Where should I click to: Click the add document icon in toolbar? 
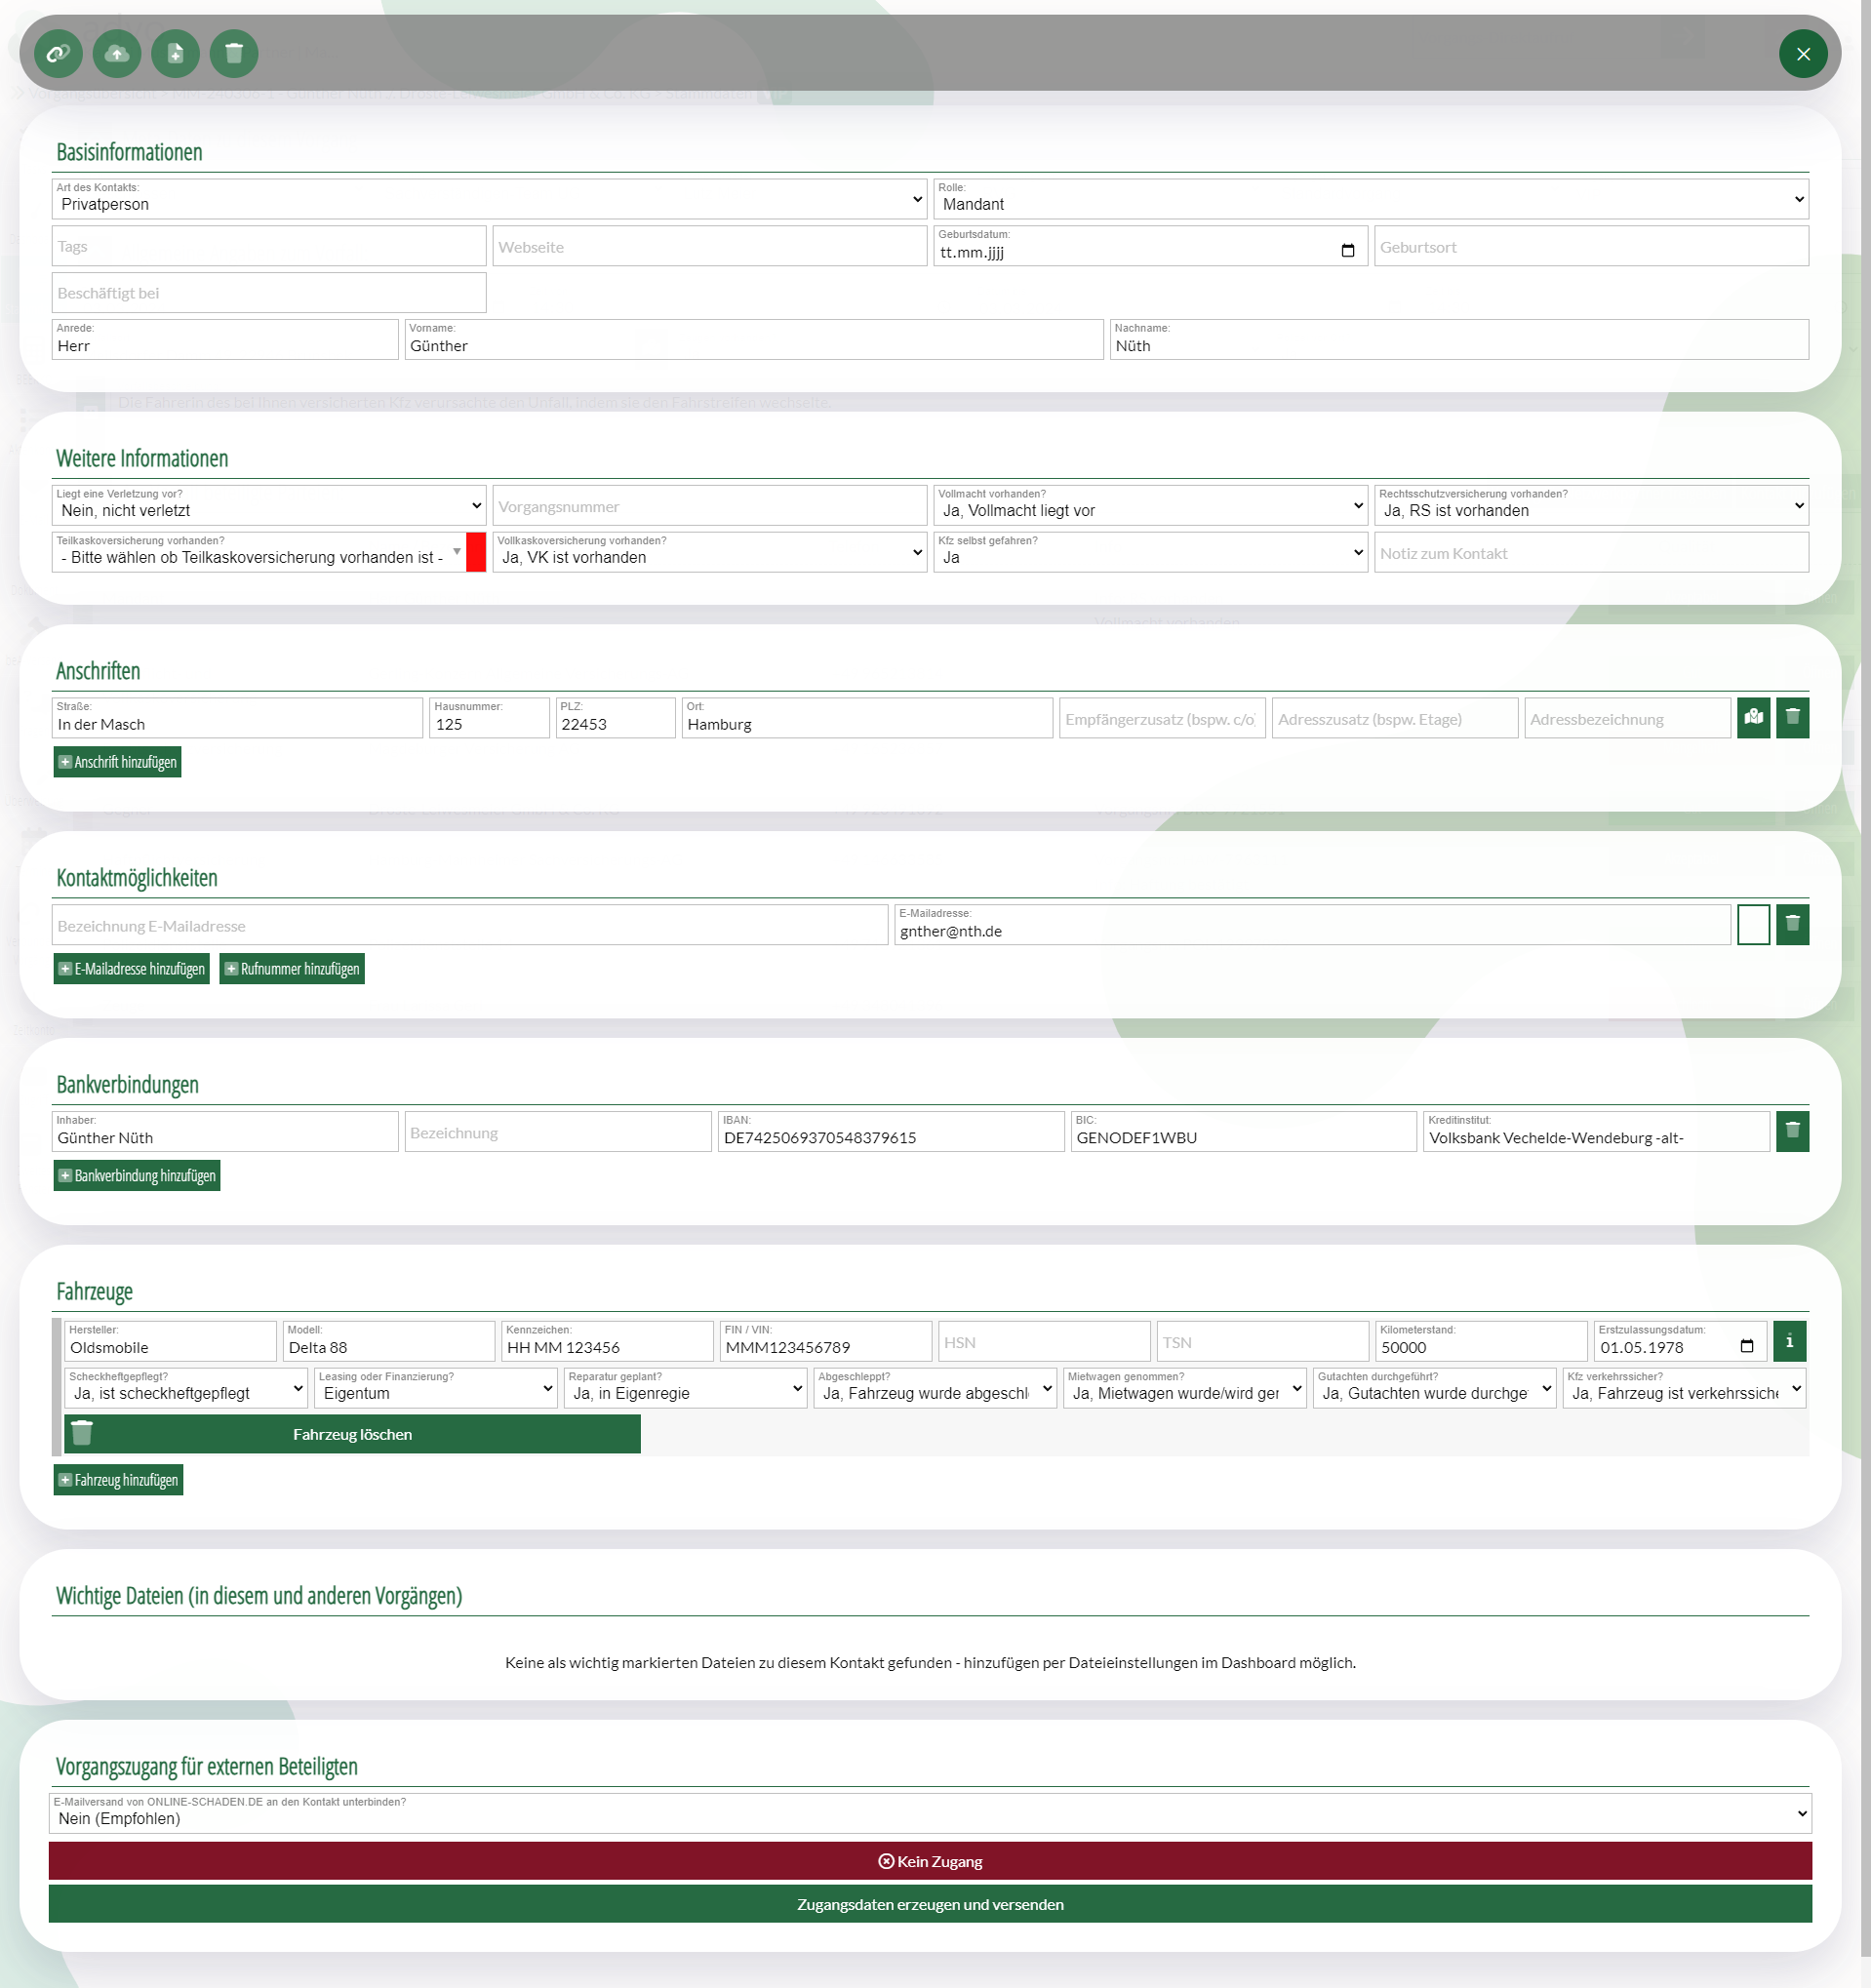pyautogui.click(x=175, y=54)
